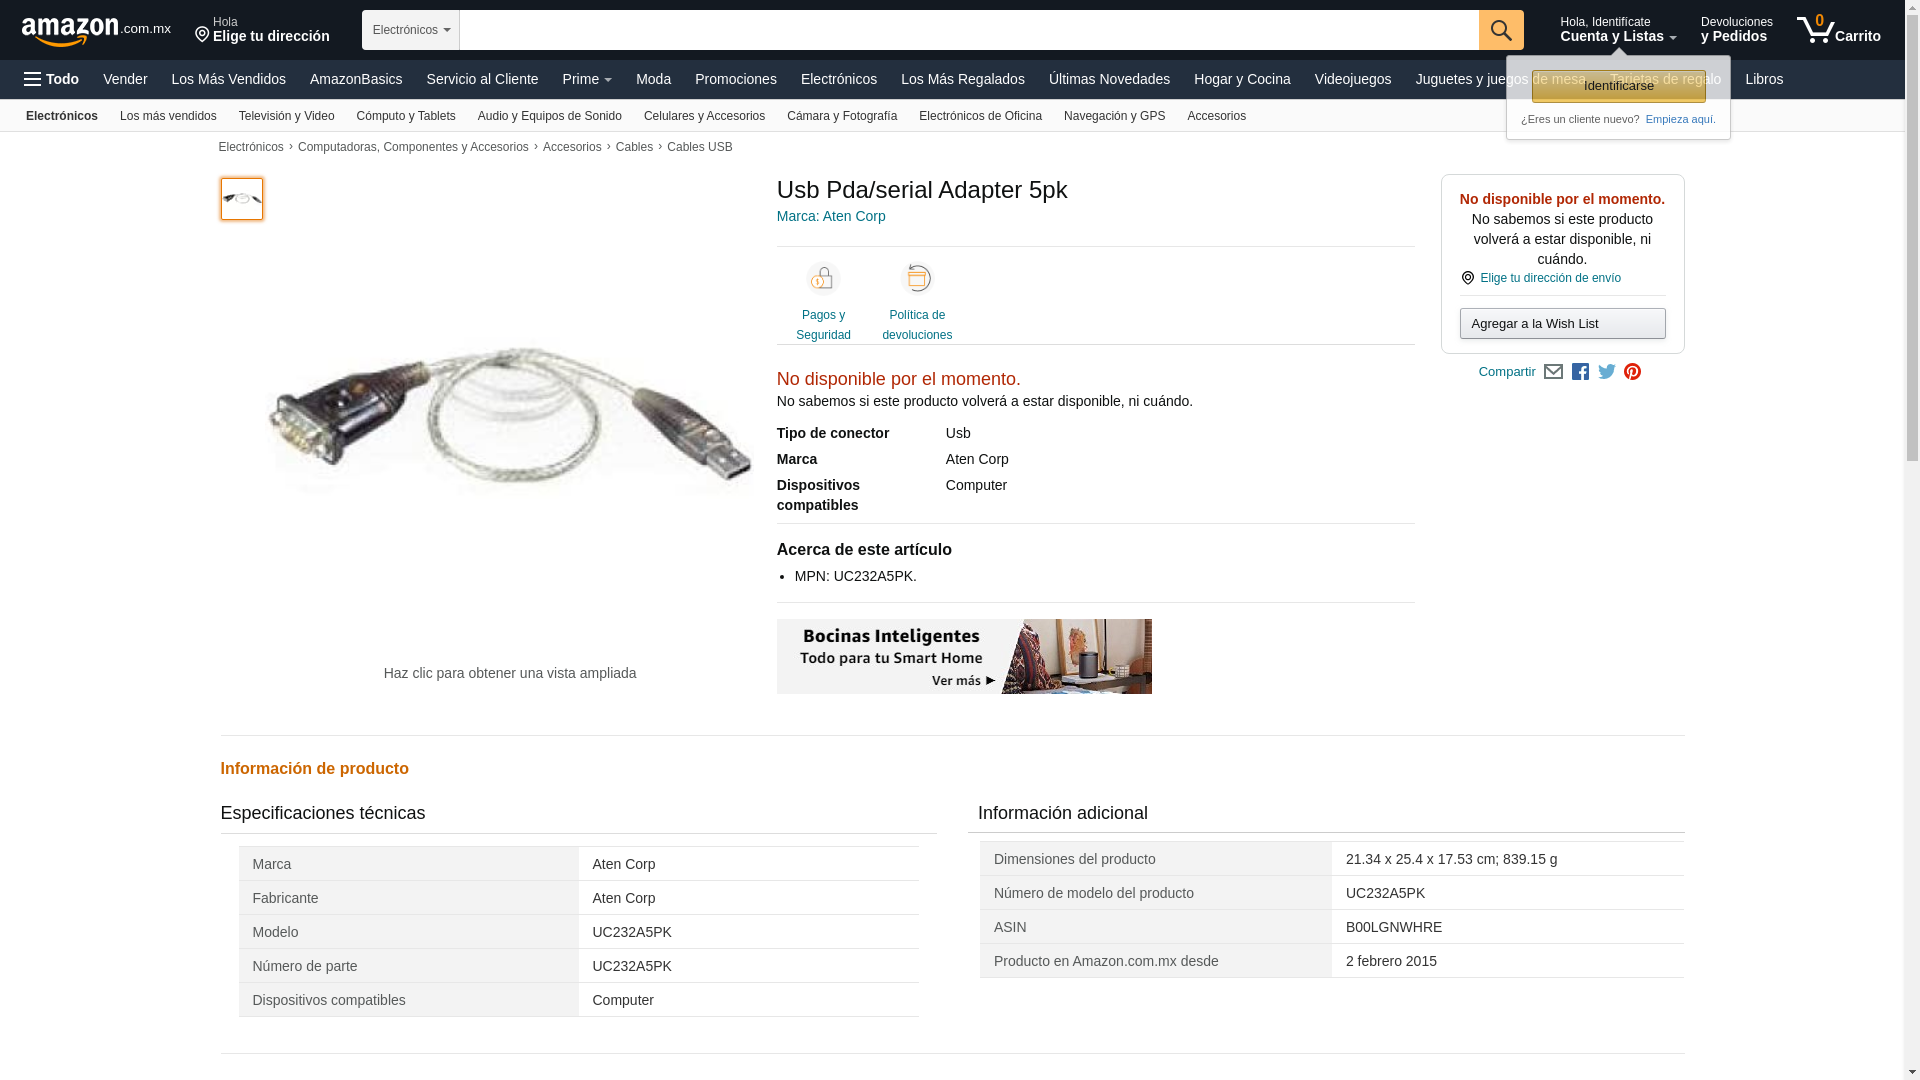The image size is (1920, 1080).
Task: Share product on Pinterest
Action: [1632, 372]
